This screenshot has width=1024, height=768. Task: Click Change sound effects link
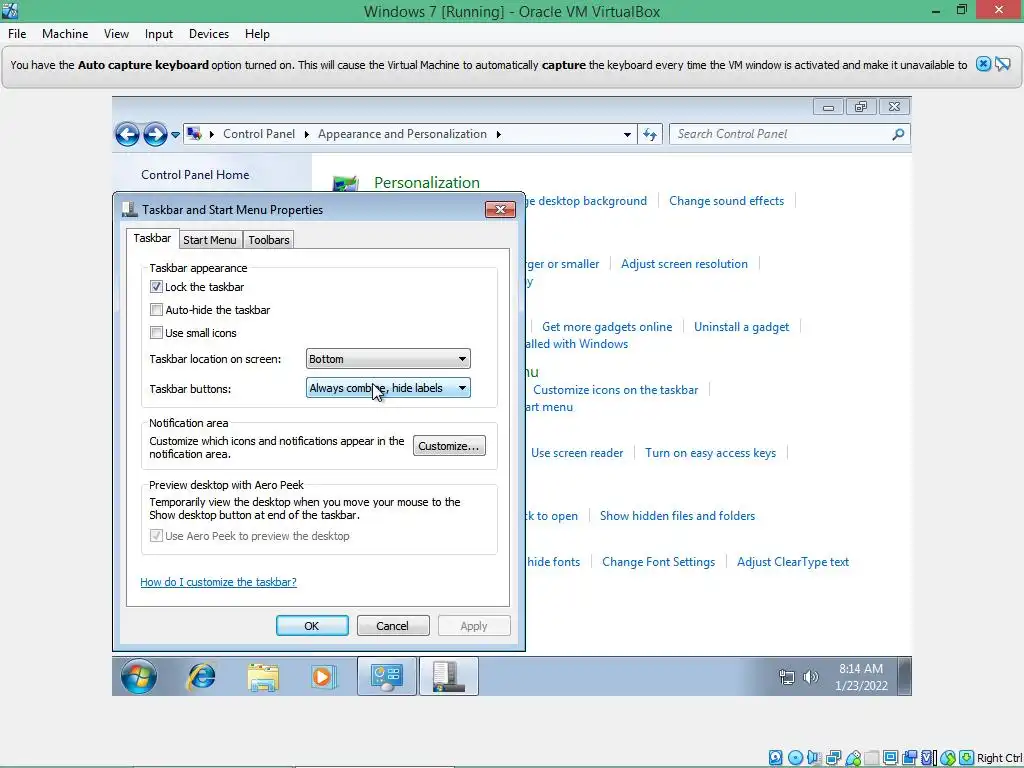(x=726, y=200)
